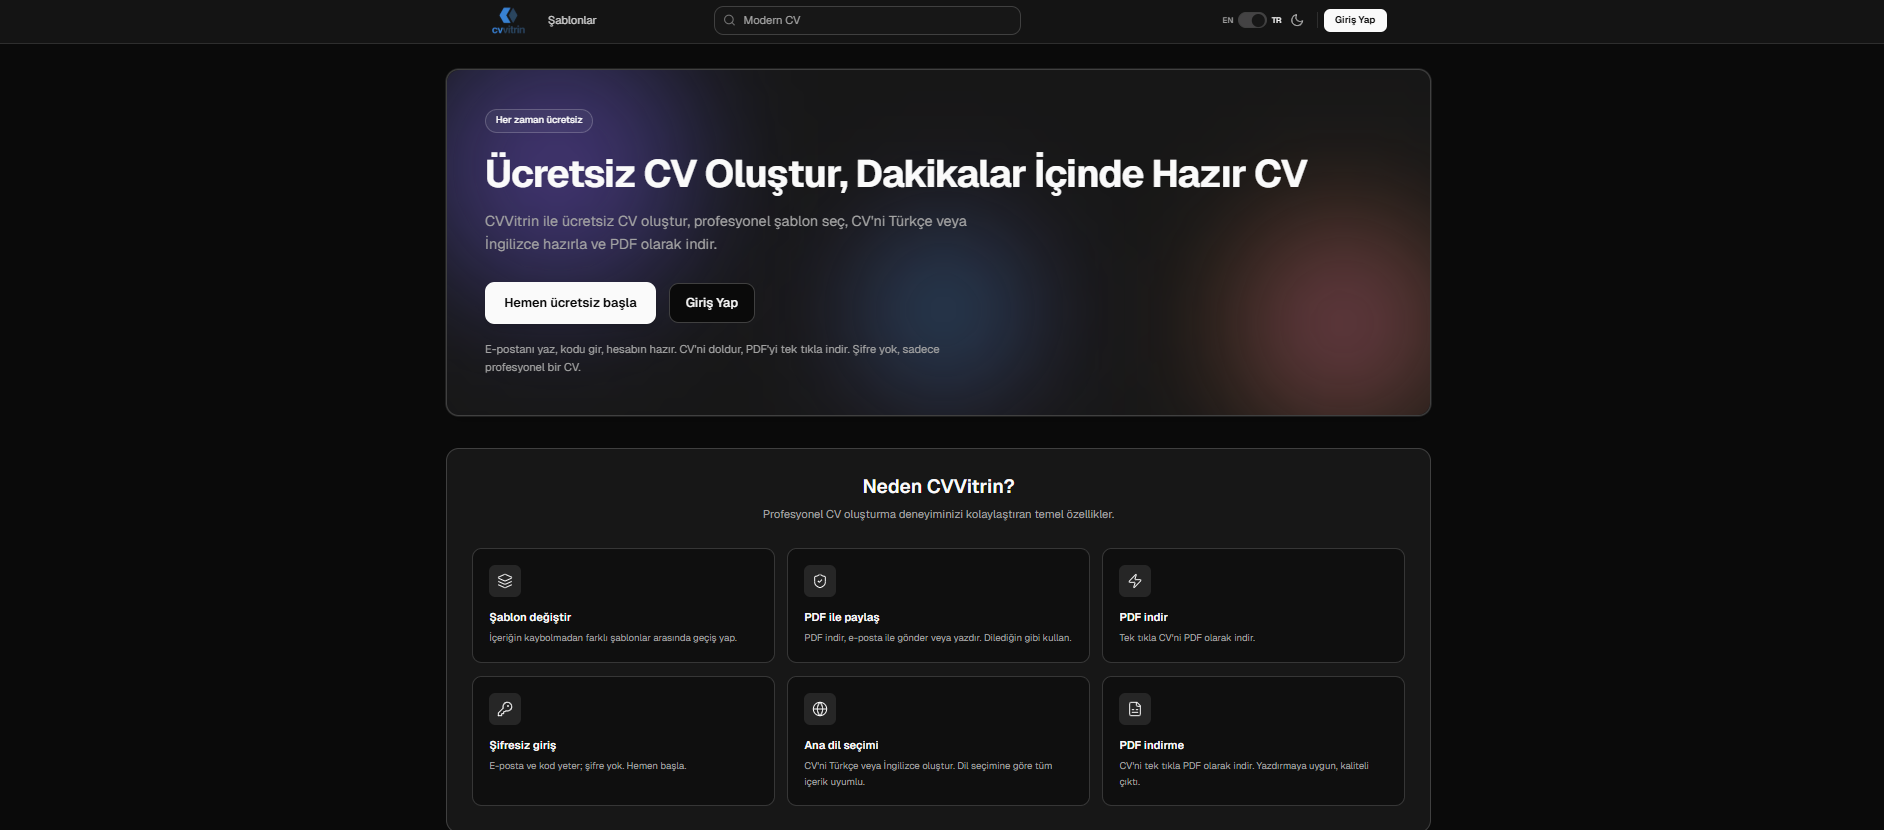Click the PDF ile paylaş card title
This screenshot has width=1884, height=830.
pos(842,617)
